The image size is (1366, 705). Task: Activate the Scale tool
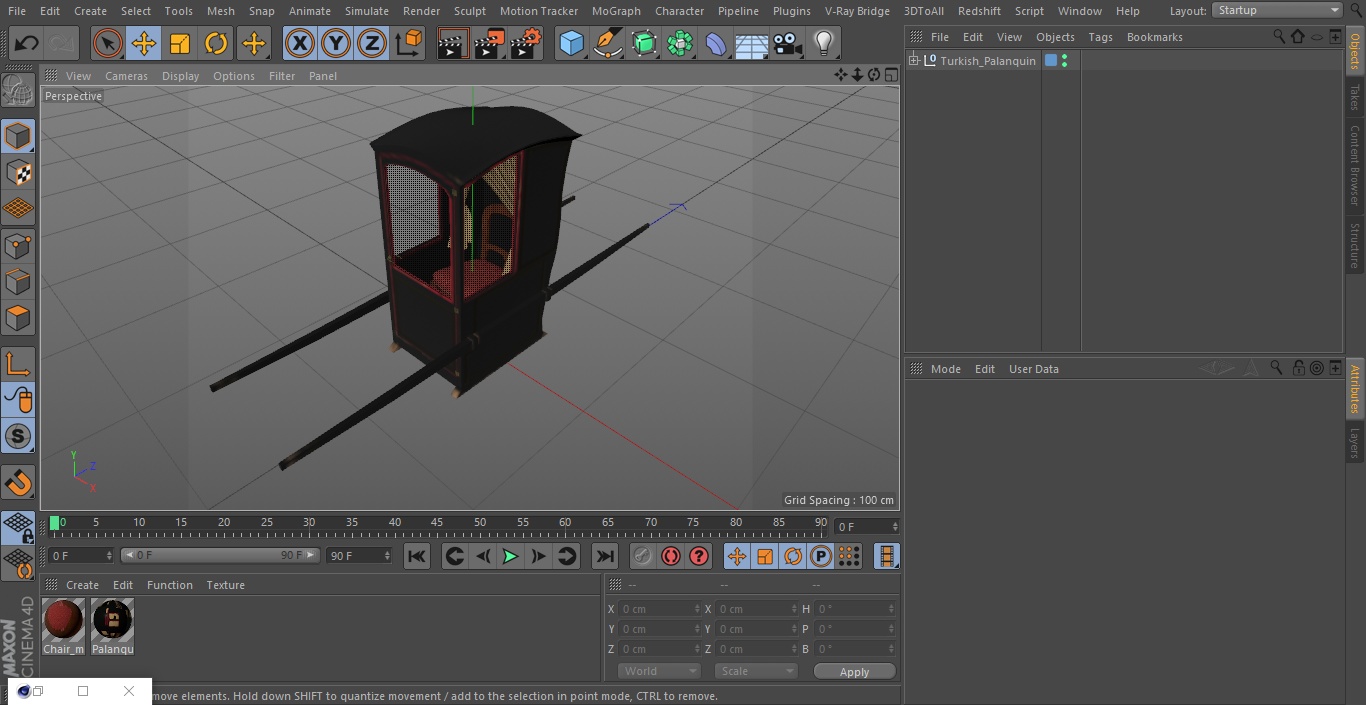click(180, 44)
